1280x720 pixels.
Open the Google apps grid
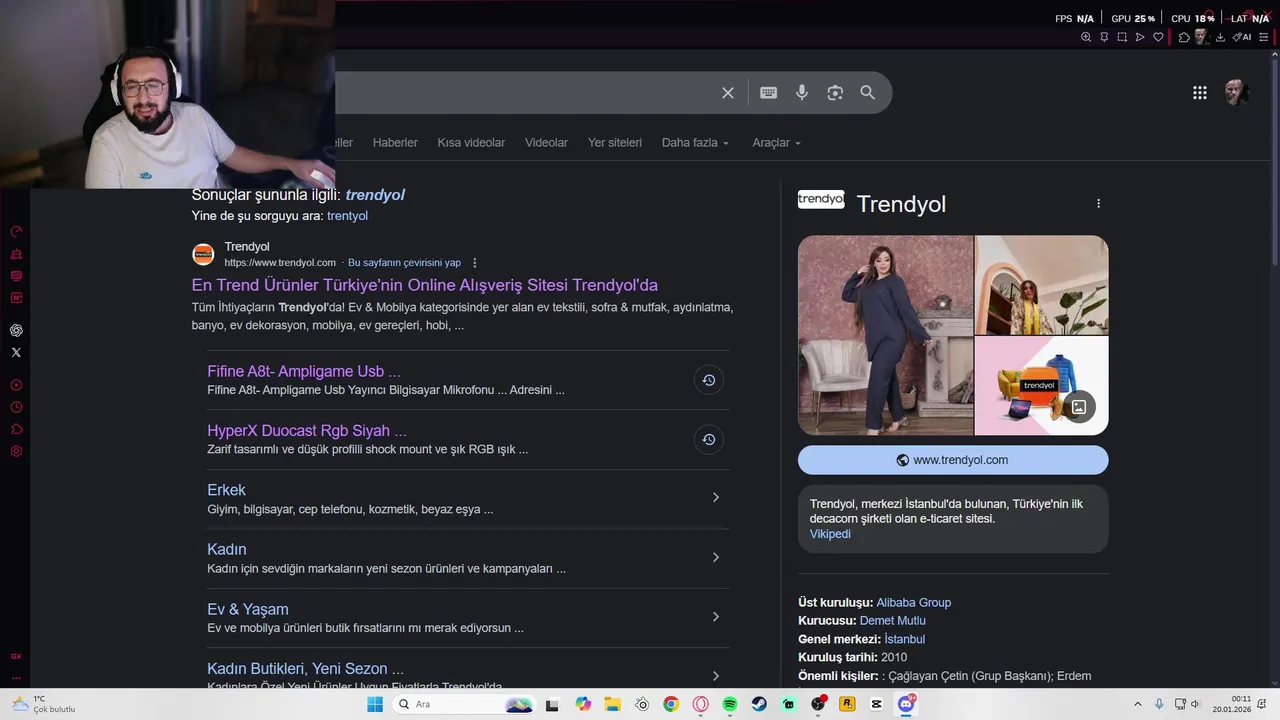(x=1200, y=93)
